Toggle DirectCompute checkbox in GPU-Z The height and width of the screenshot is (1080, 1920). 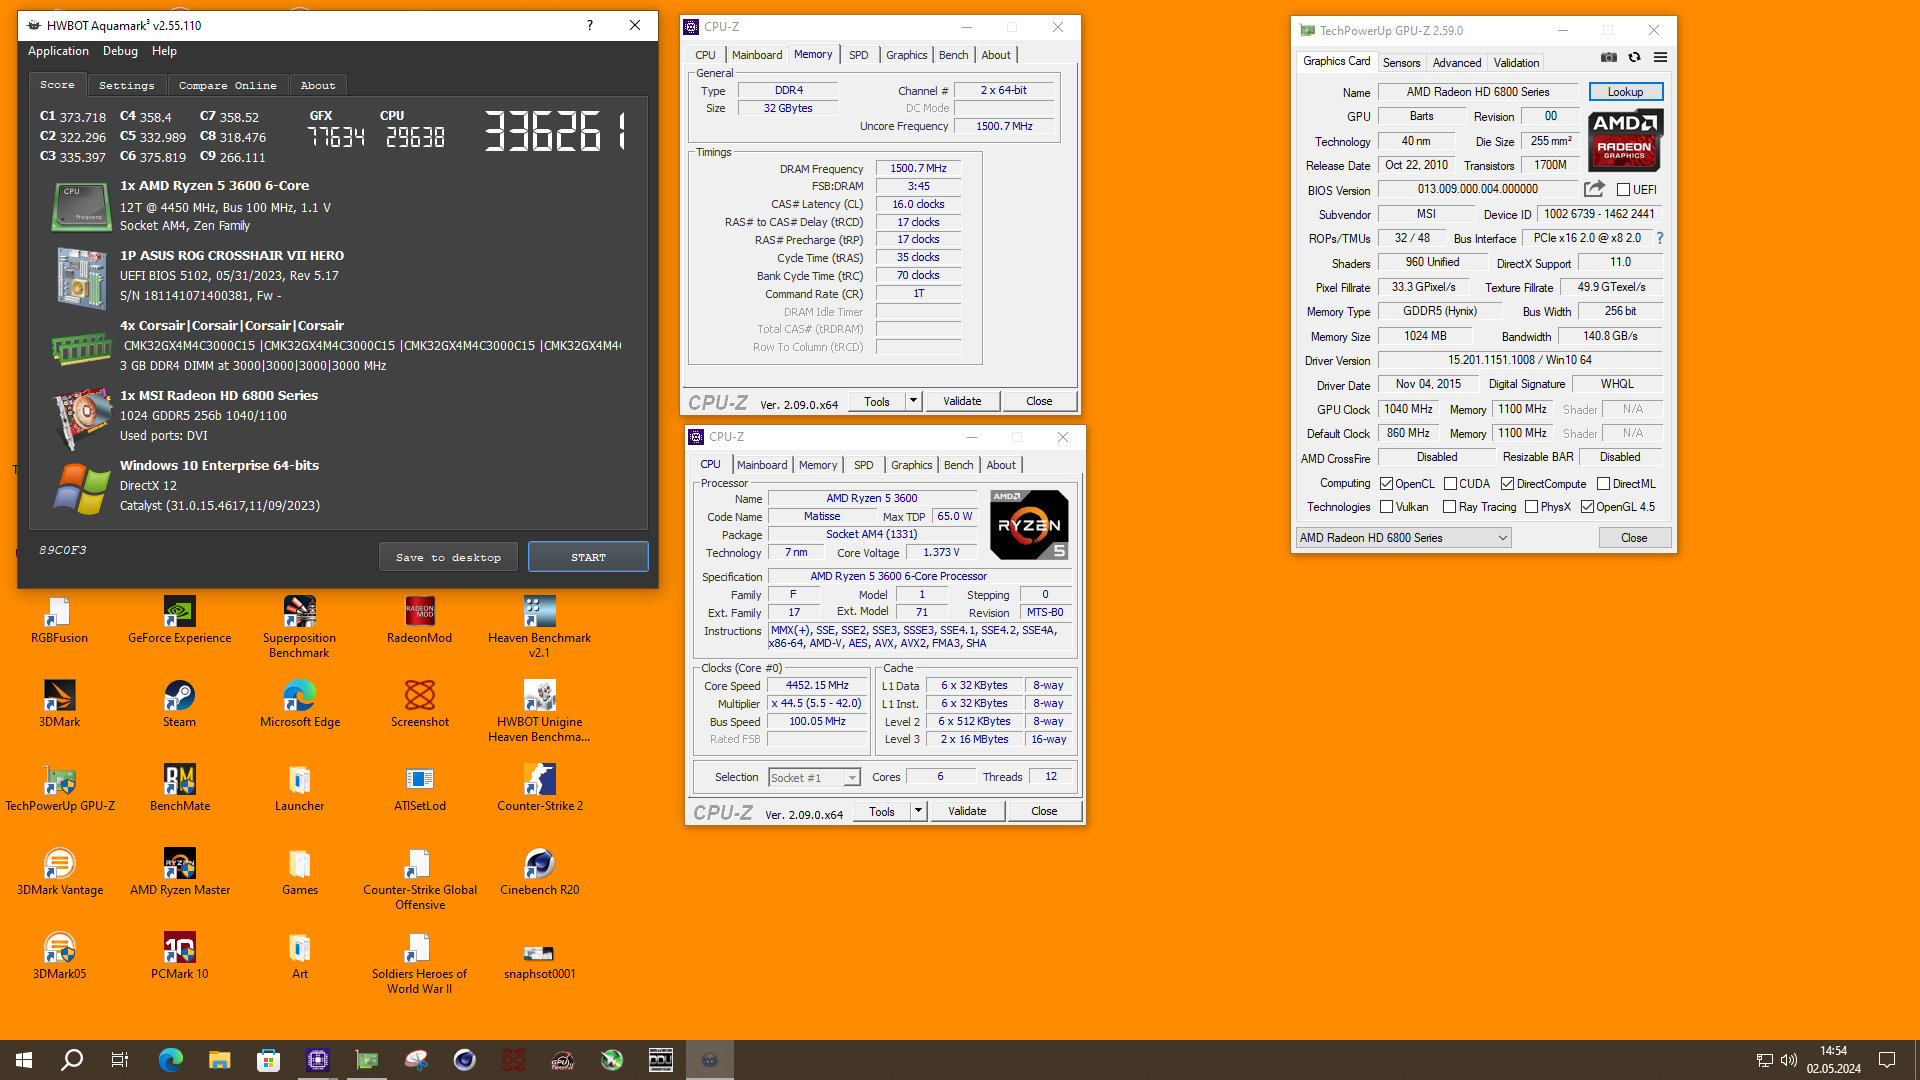pyautogui.click(x=1507, y=484)
